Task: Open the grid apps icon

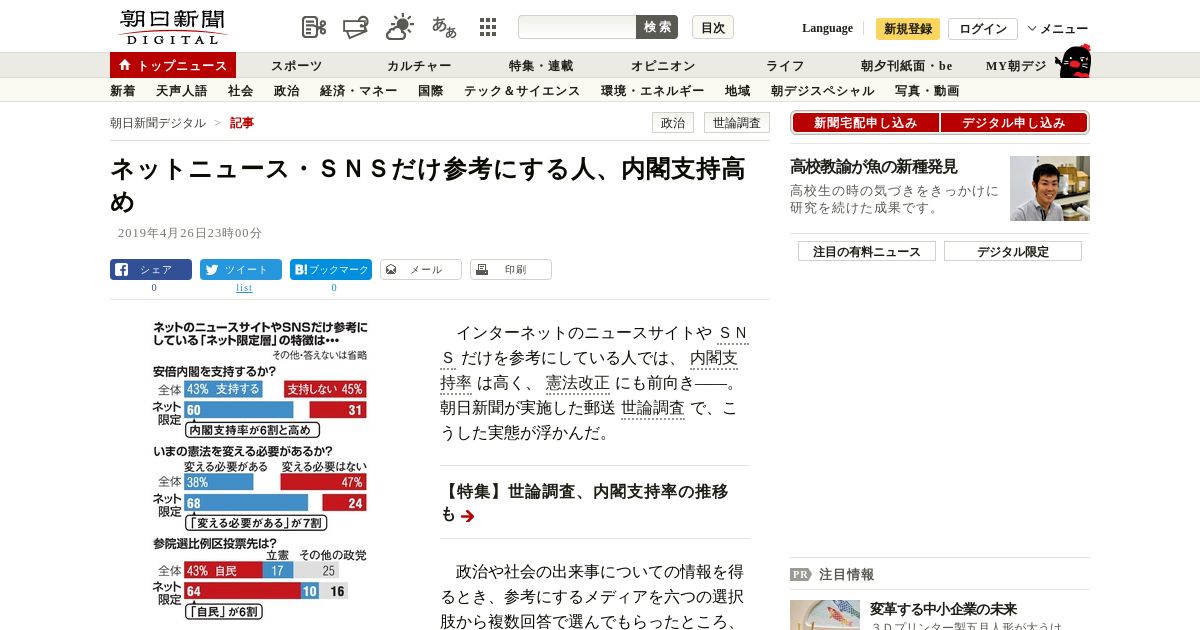Action: point(488,27)
